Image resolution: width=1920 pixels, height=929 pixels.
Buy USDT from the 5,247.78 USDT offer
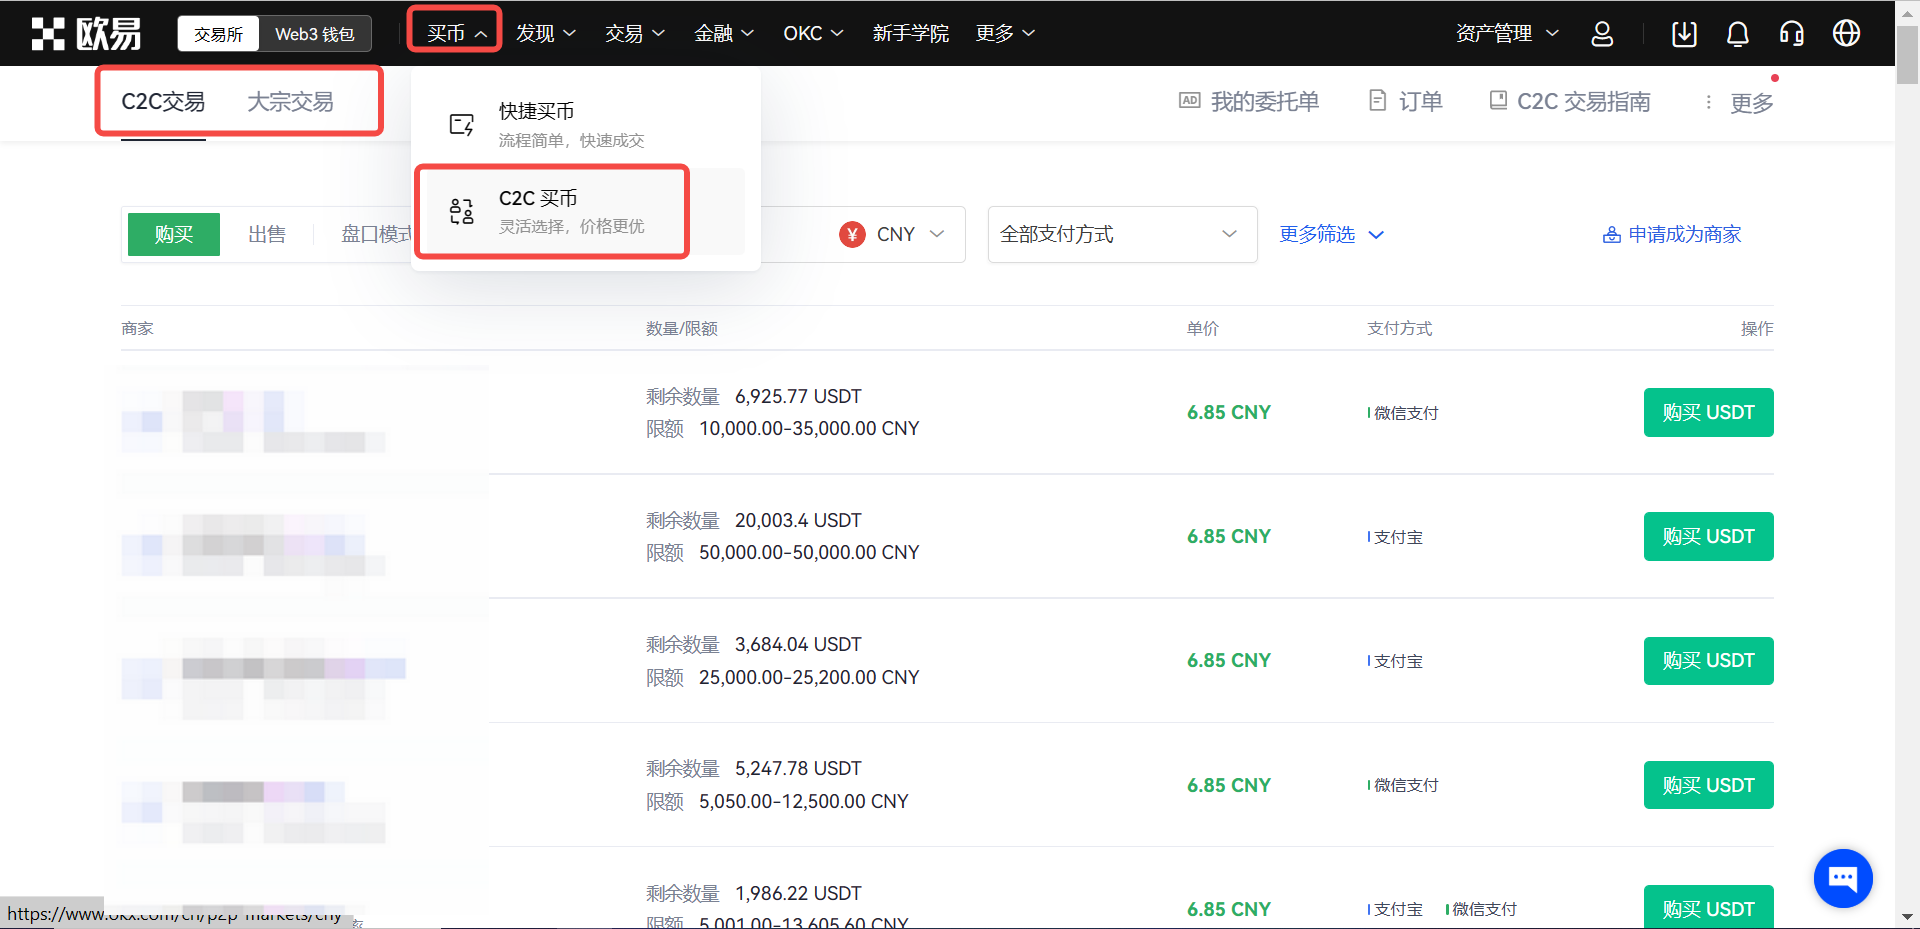click(x=1708, y=785)
